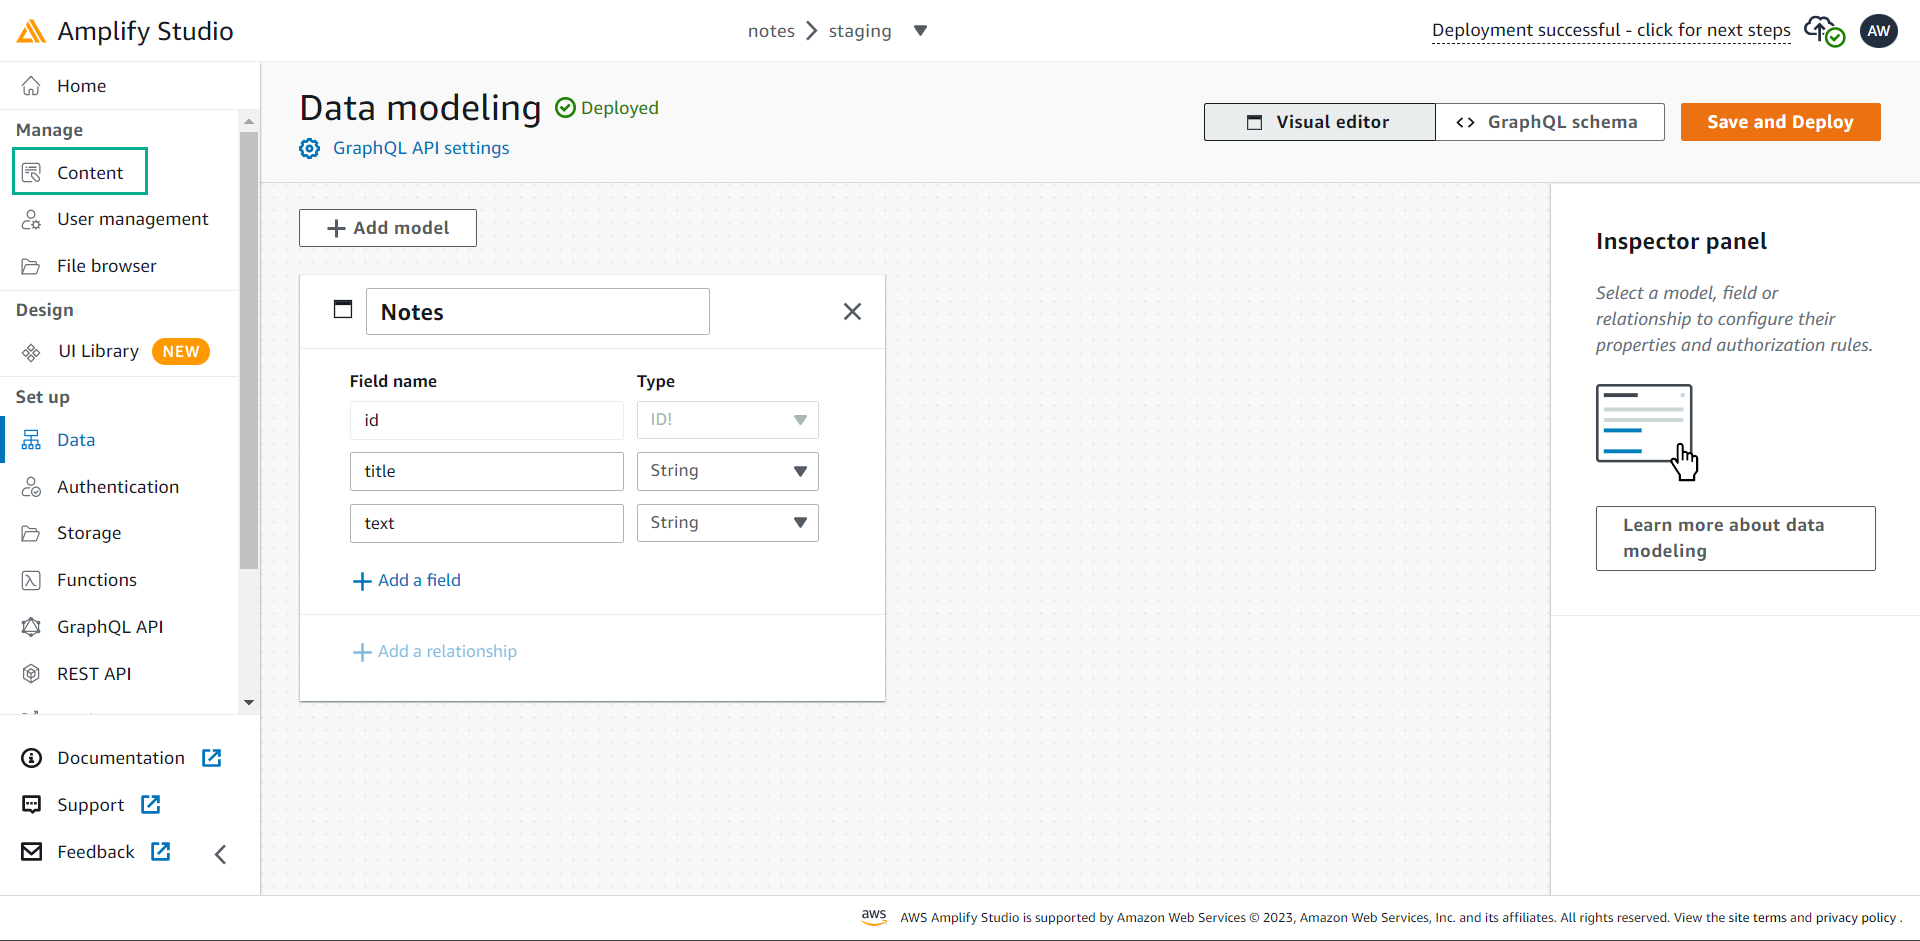Click the Storage folder icon

click(x=32, y=533)
